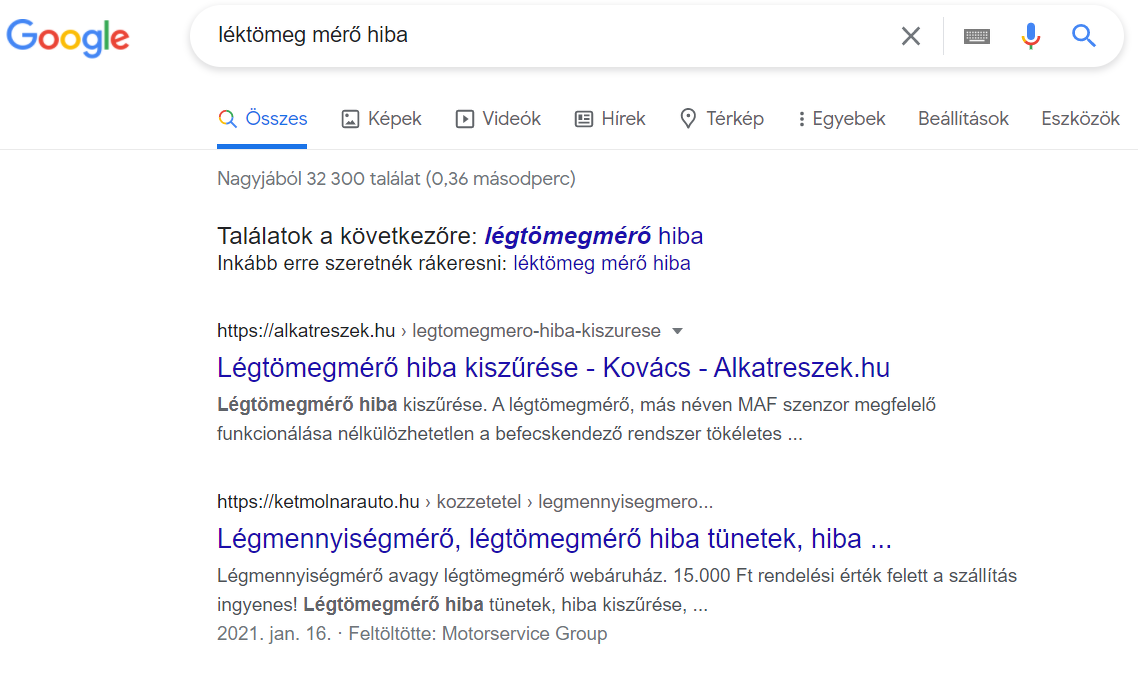Select the Összes tab
The image size is (1138, 689).
click(x=263, y=119)
